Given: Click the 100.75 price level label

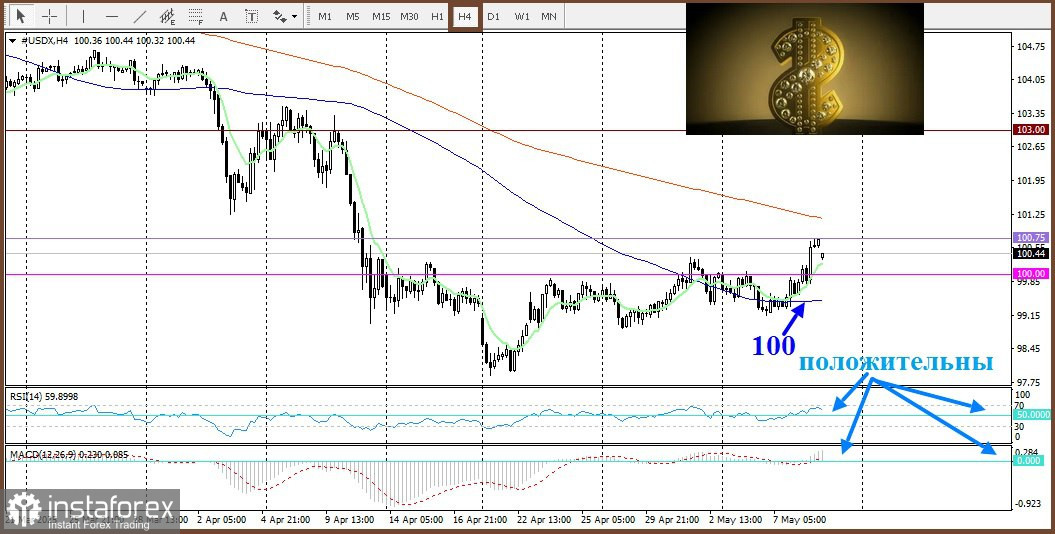Looking at the screenshot, I should [x=1031, y=237].
